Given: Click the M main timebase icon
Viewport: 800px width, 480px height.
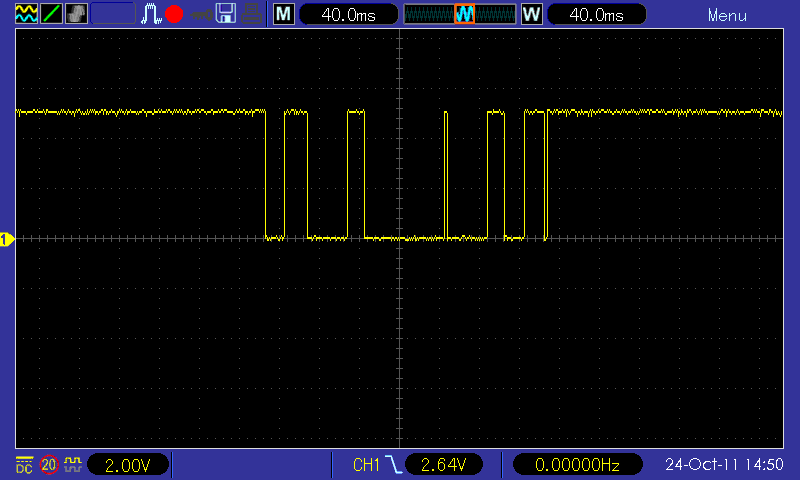Looking at the screenshot, I should [x=284, y=14].
